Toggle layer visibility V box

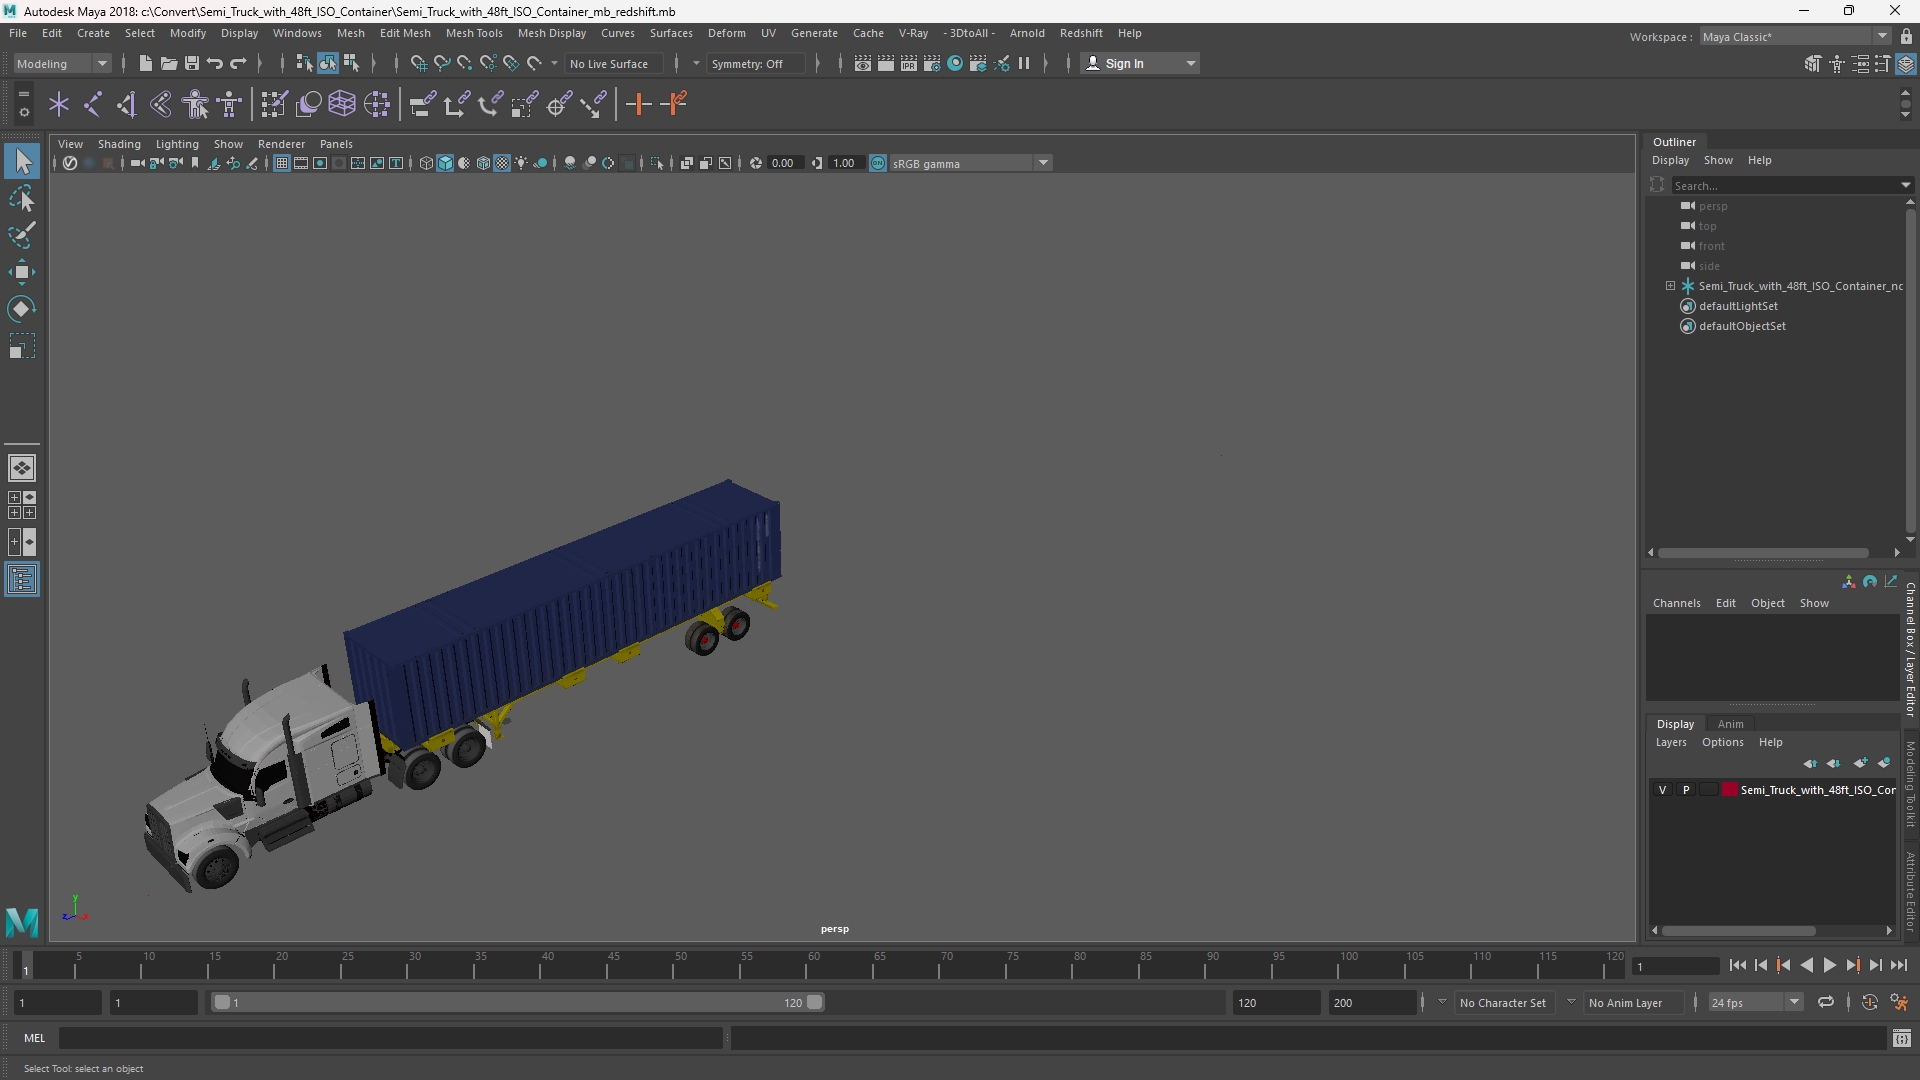(1663, 790)
